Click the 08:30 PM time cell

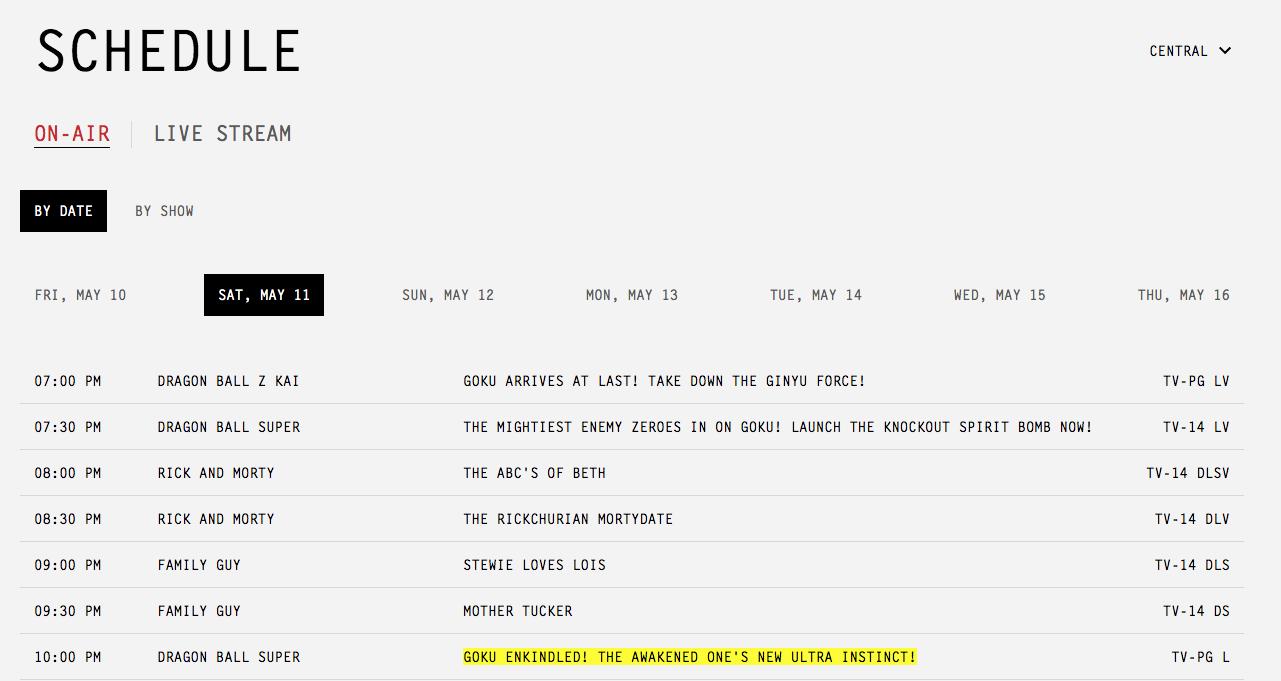click(68, 519)
